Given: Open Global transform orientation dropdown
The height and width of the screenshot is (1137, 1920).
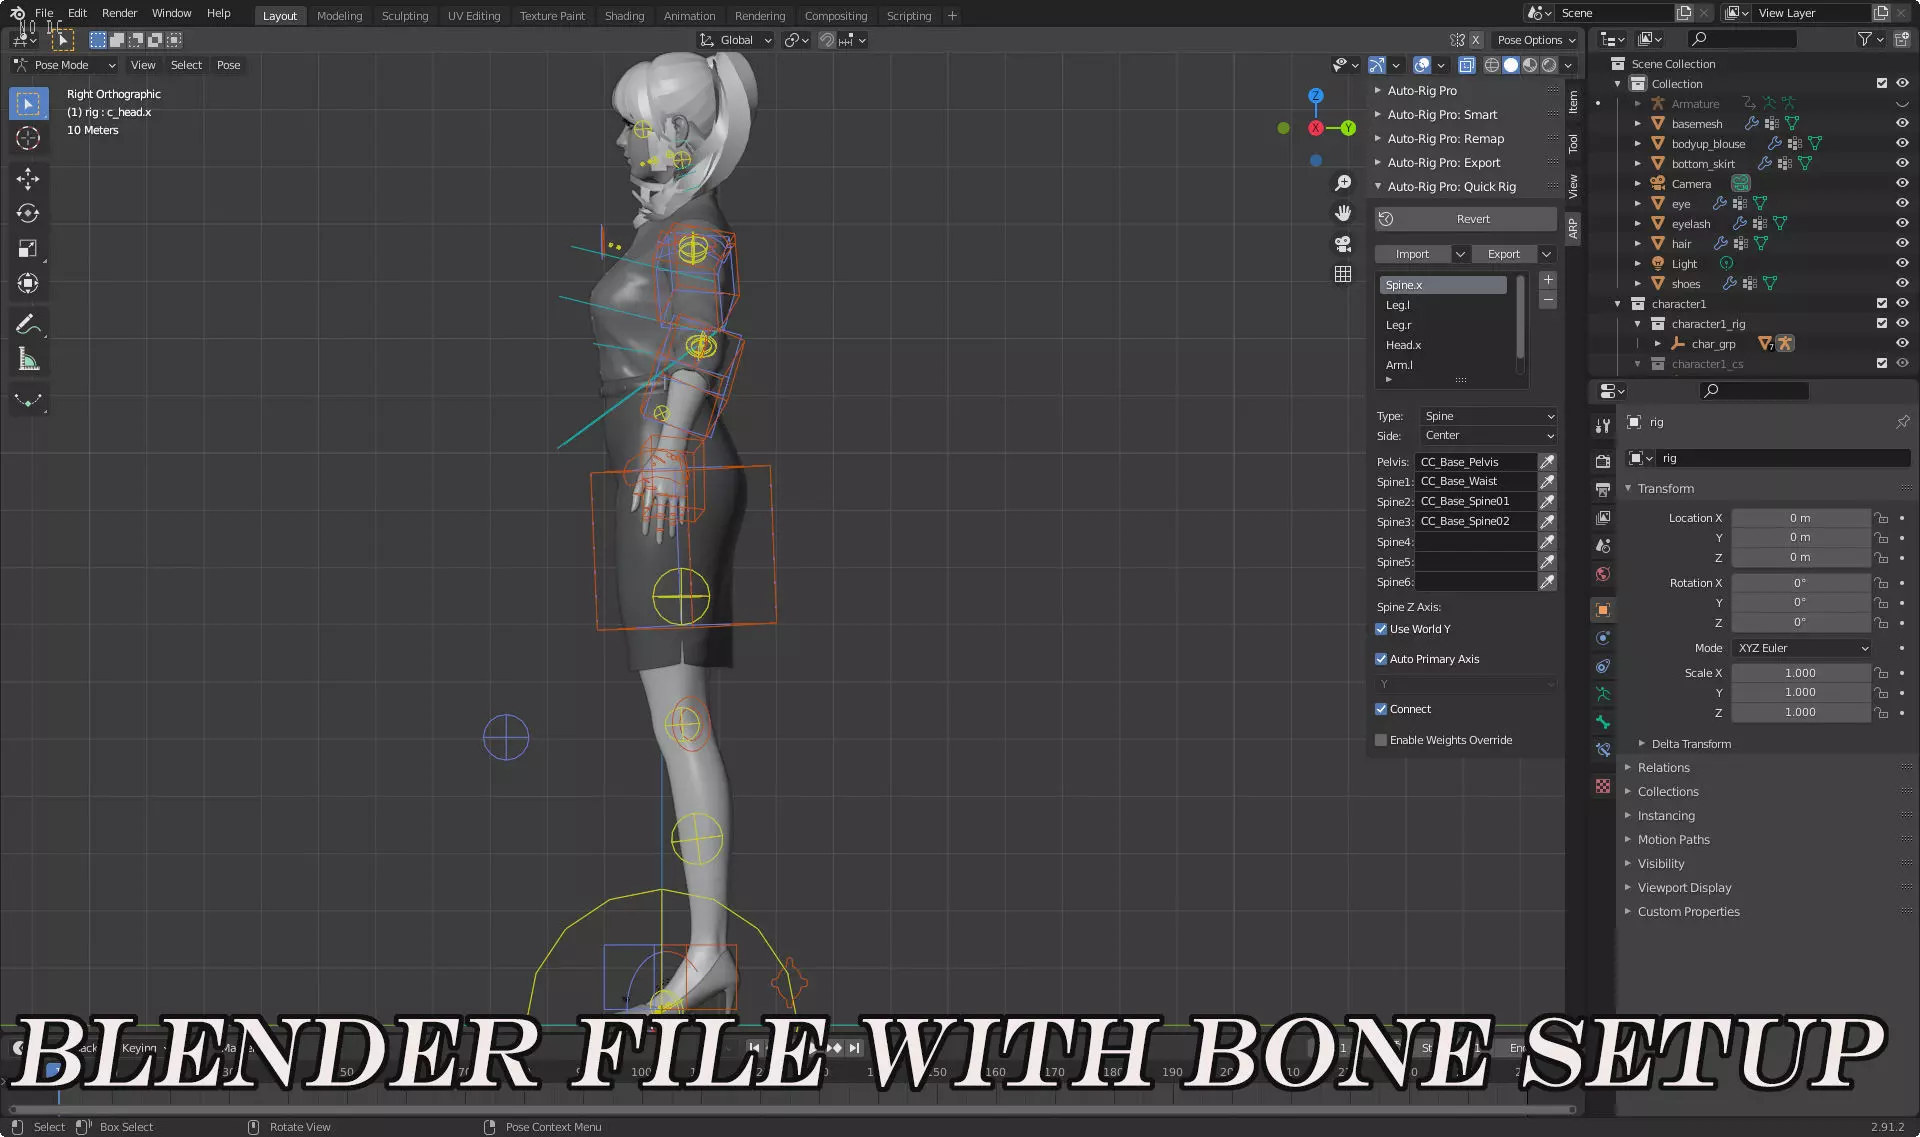Looking at the screenshot, I should point(736,40).
